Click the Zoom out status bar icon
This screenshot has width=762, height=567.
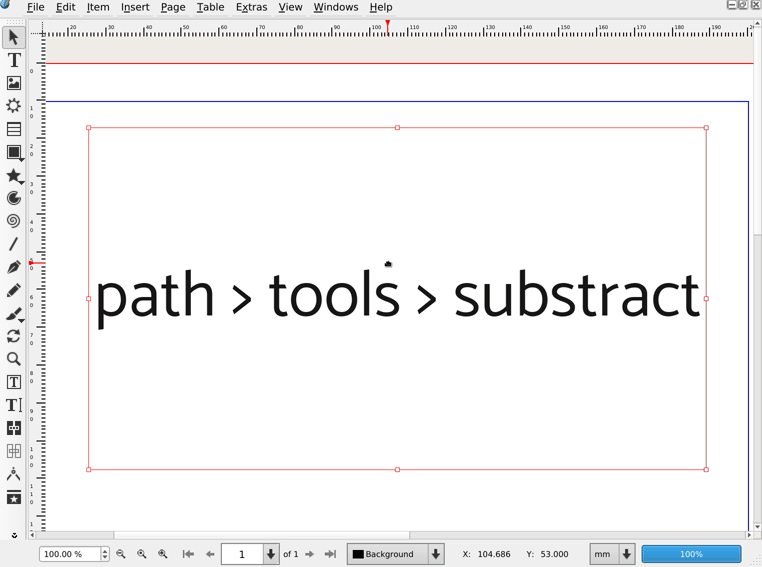121,554
